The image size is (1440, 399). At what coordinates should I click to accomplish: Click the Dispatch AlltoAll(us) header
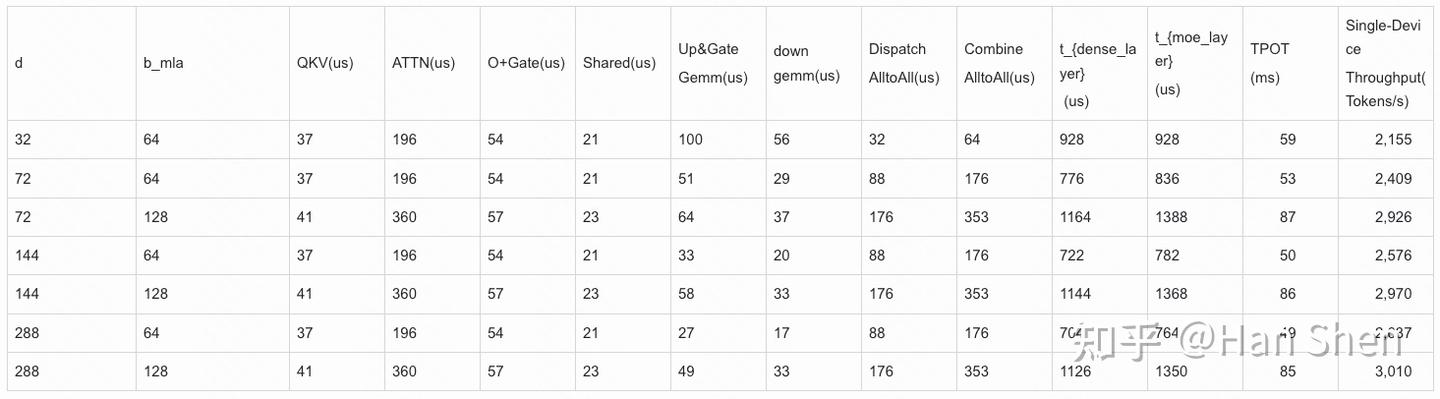coord(904,63)
